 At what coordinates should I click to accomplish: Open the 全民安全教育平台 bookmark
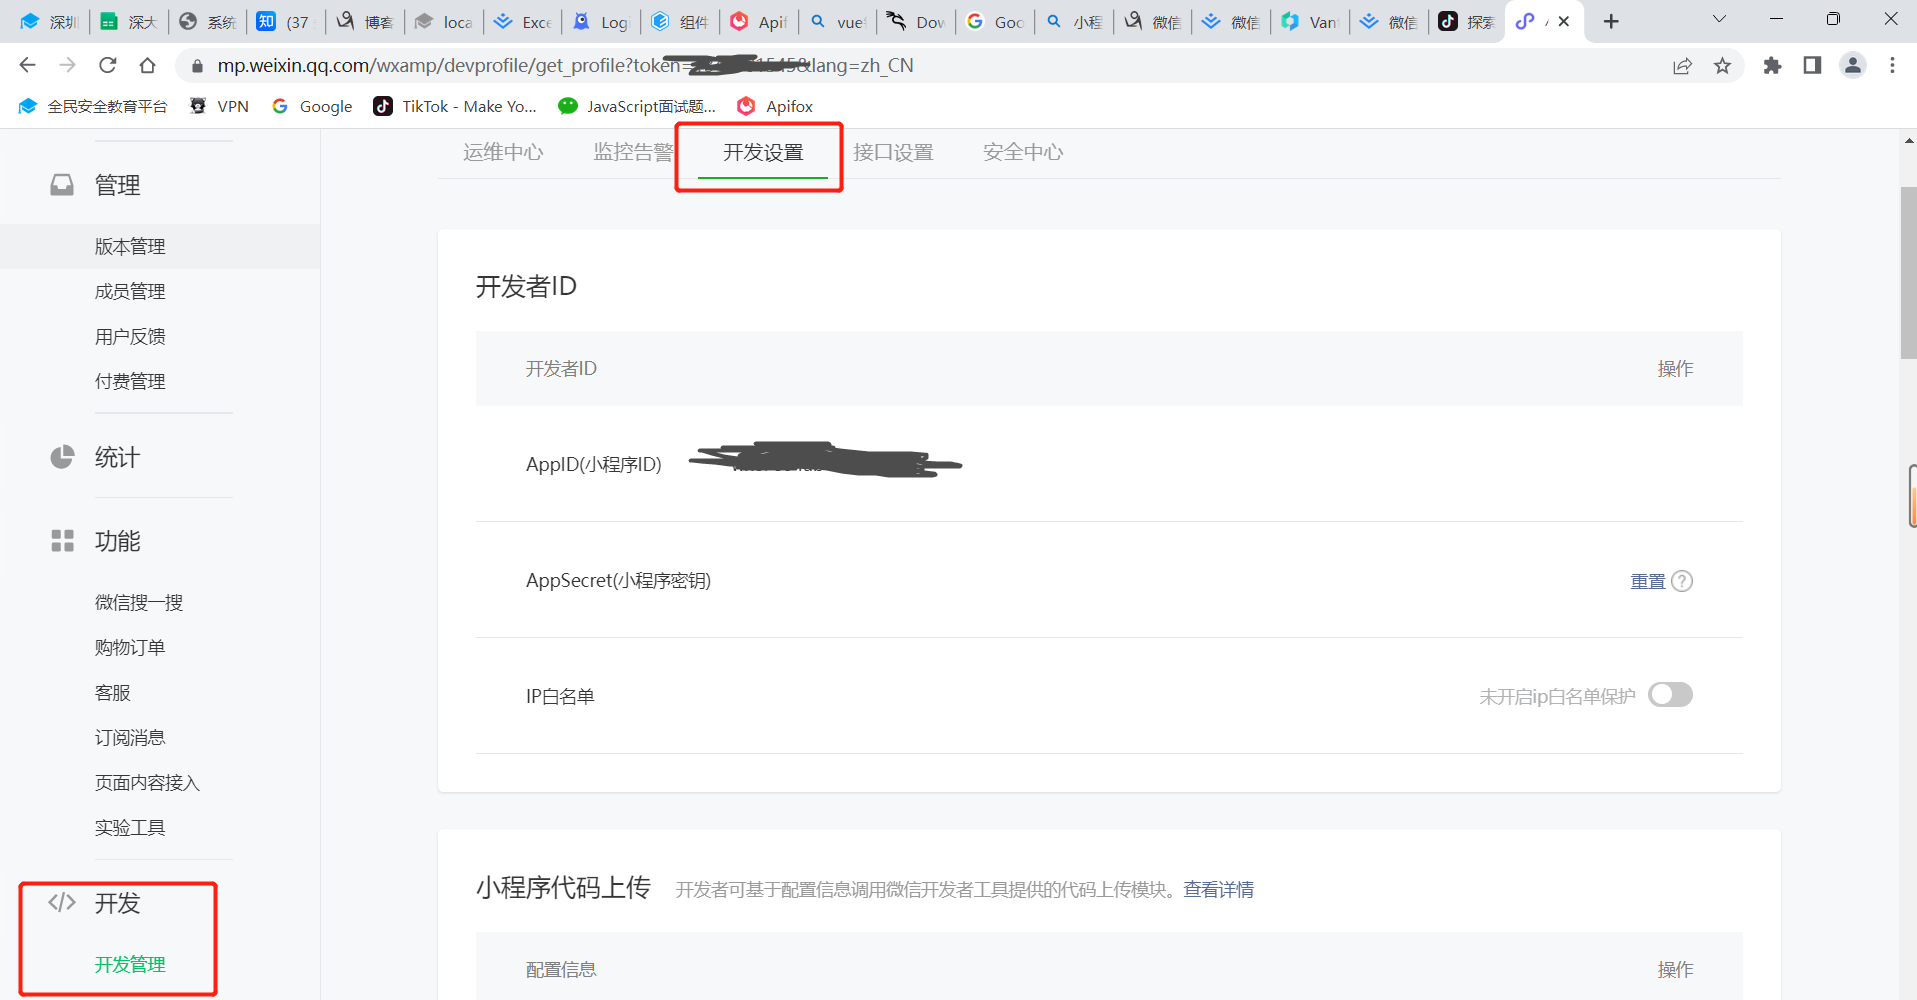(x=93, y=106)
